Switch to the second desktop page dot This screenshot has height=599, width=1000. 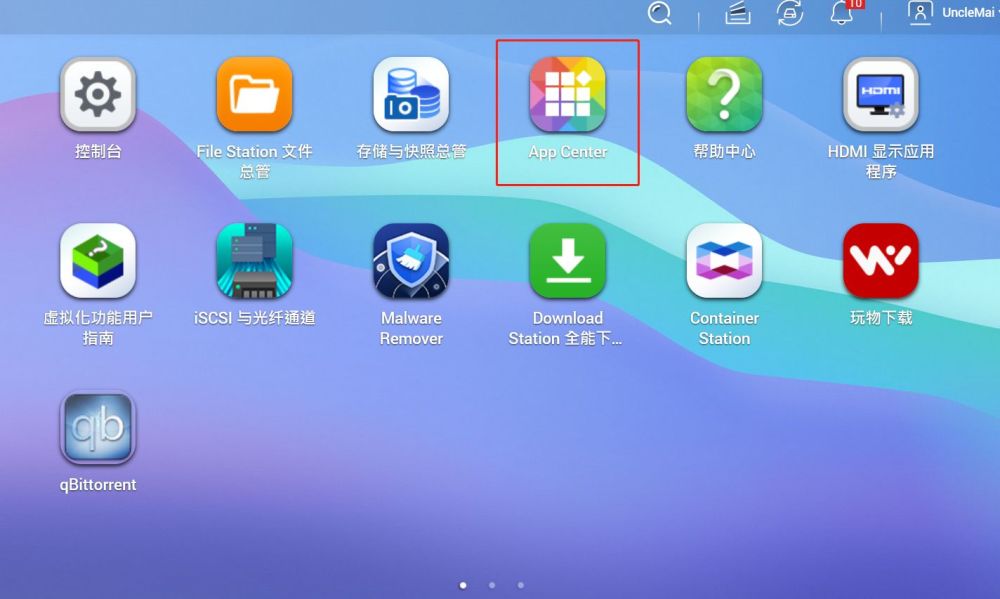(492, 585)
